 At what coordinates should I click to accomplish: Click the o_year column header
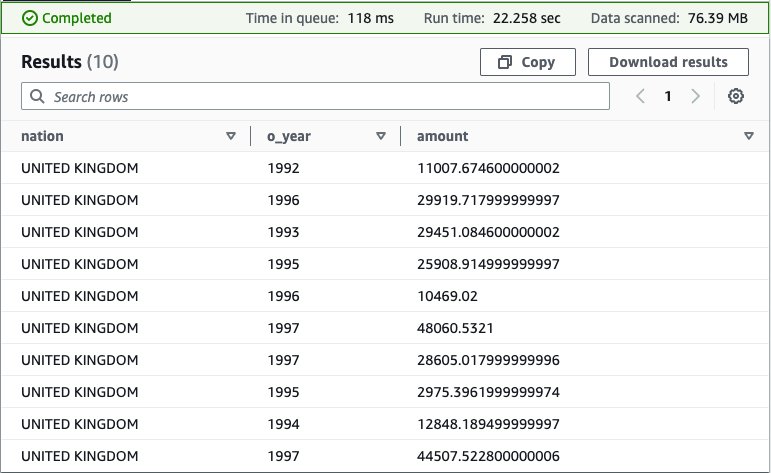(x=289, y=136)
